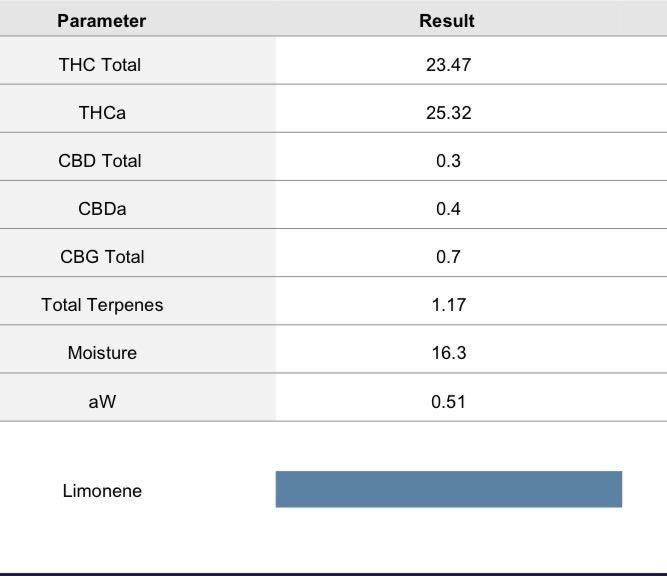667x576 pixels.
Task: Select the CBDa parameter cell
Action: (x=102, y=209)
